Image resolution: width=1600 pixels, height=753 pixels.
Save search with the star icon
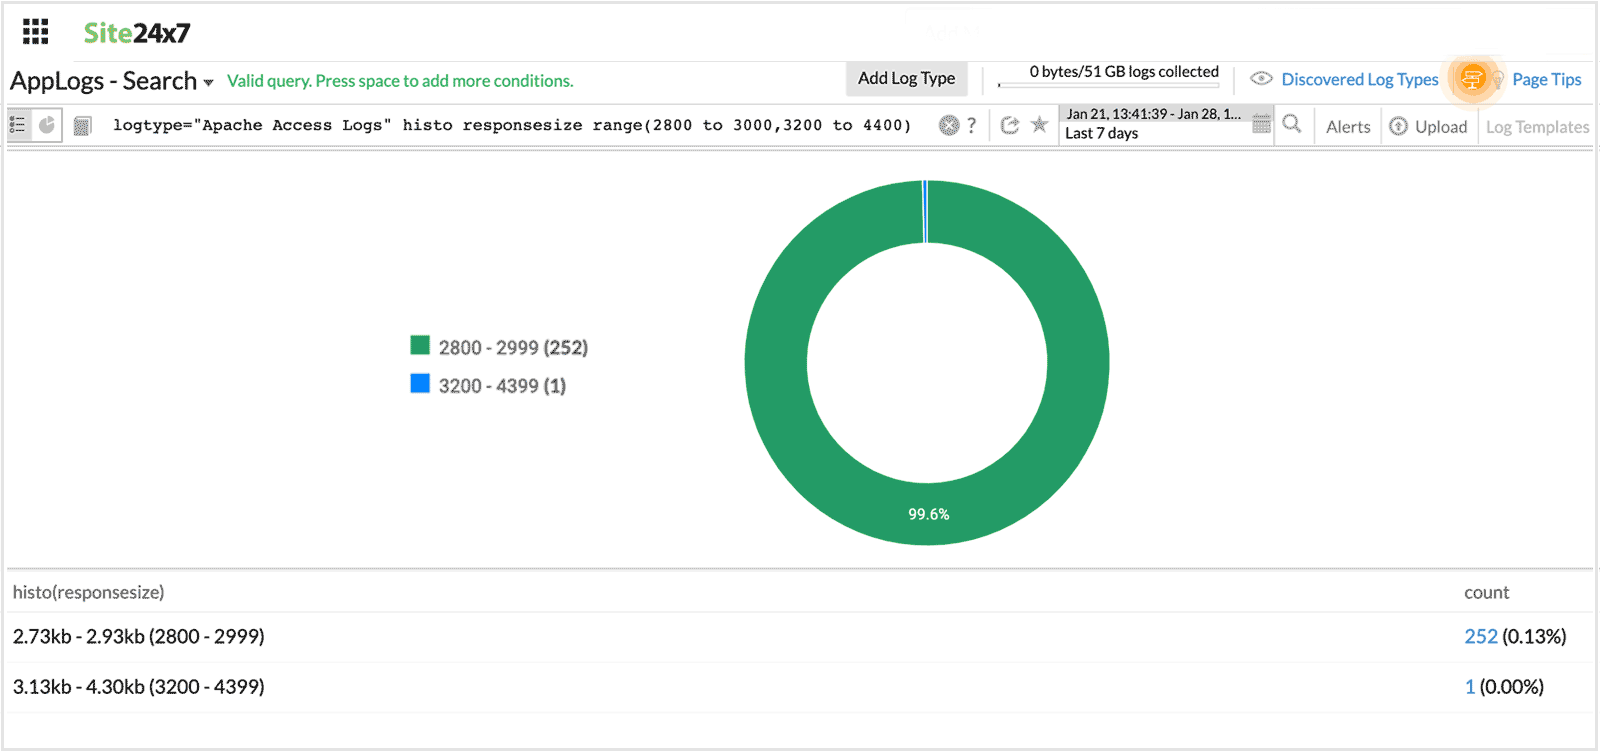[1039, 125]
